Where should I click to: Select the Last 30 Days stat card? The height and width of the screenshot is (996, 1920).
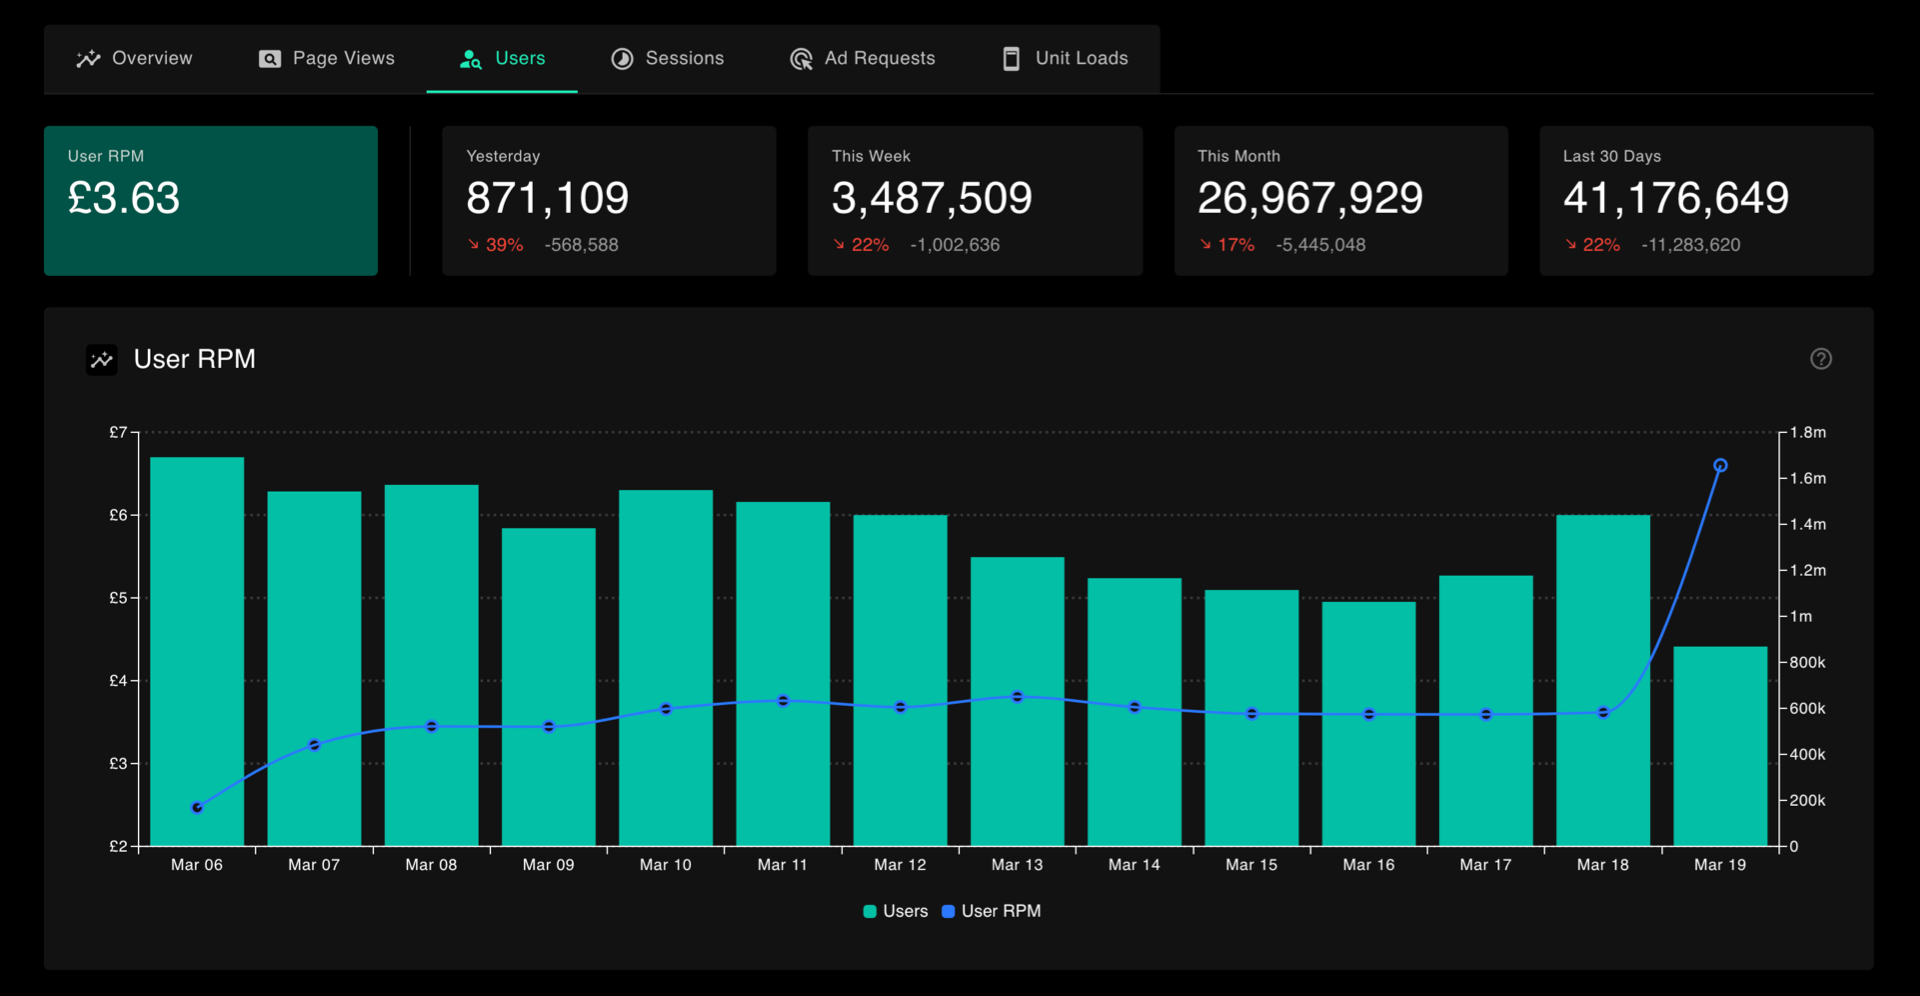[1706, 200]
